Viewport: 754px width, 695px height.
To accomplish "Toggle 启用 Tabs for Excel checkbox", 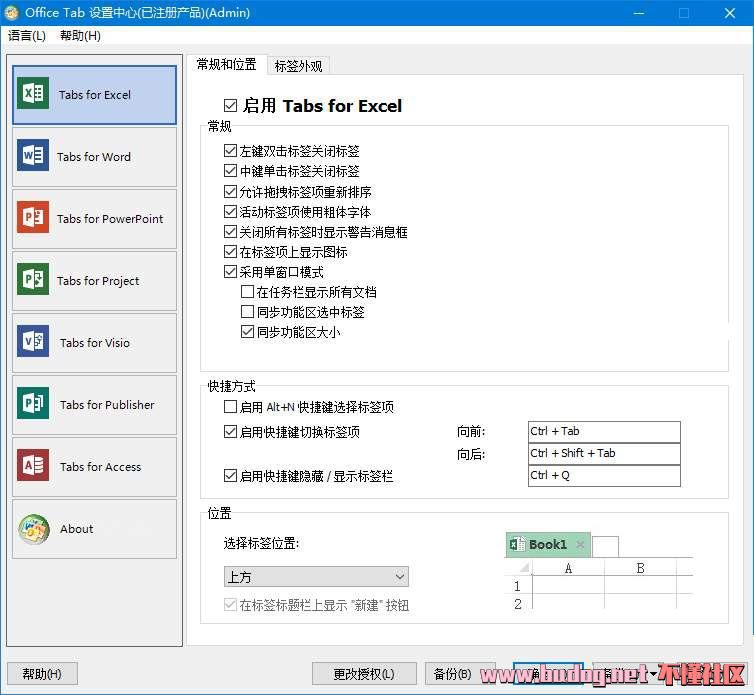I will click(230, 105).
